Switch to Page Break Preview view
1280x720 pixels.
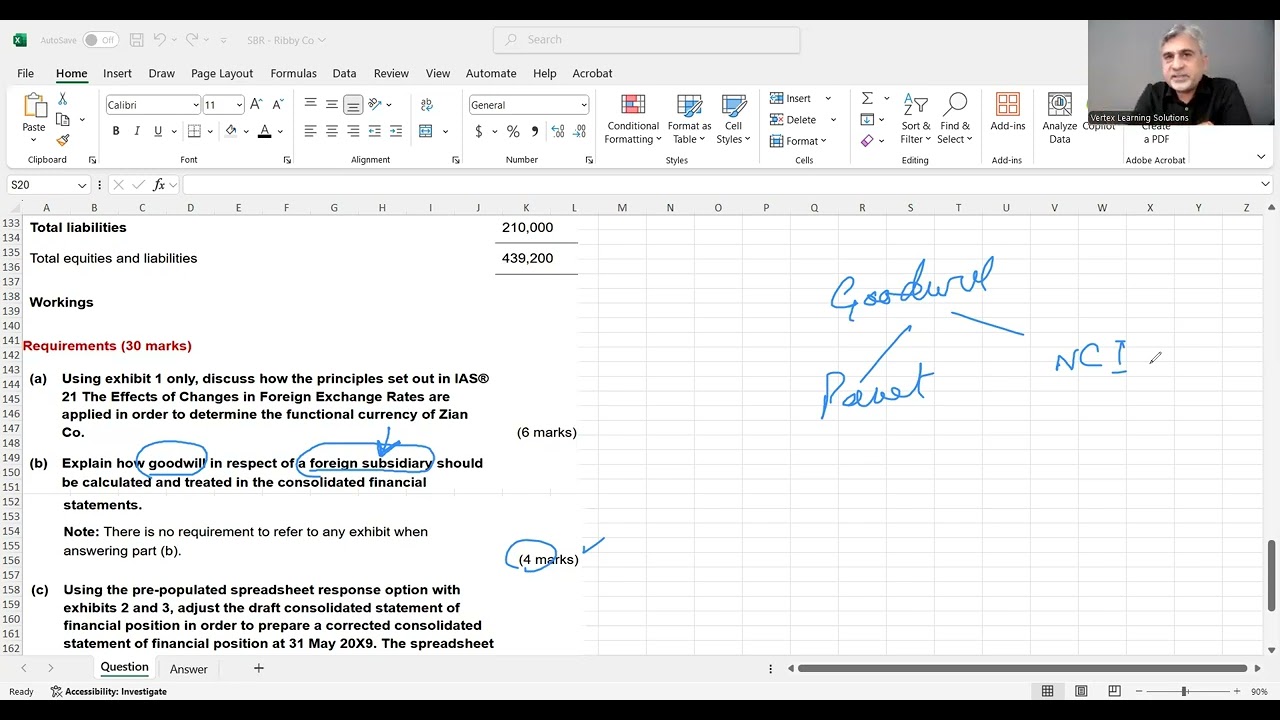coord(1114,691)
